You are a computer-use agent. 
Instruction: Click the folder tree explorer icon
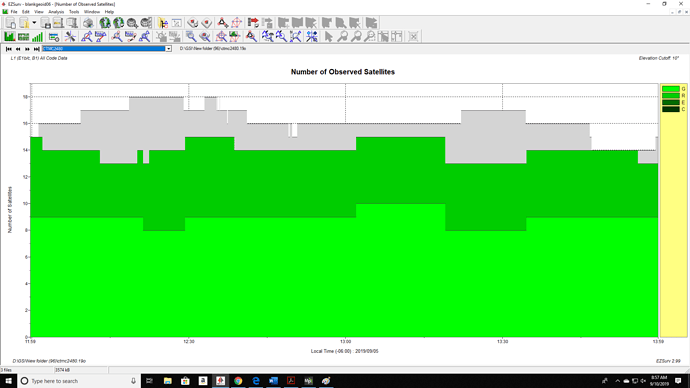tap(163, 23)
